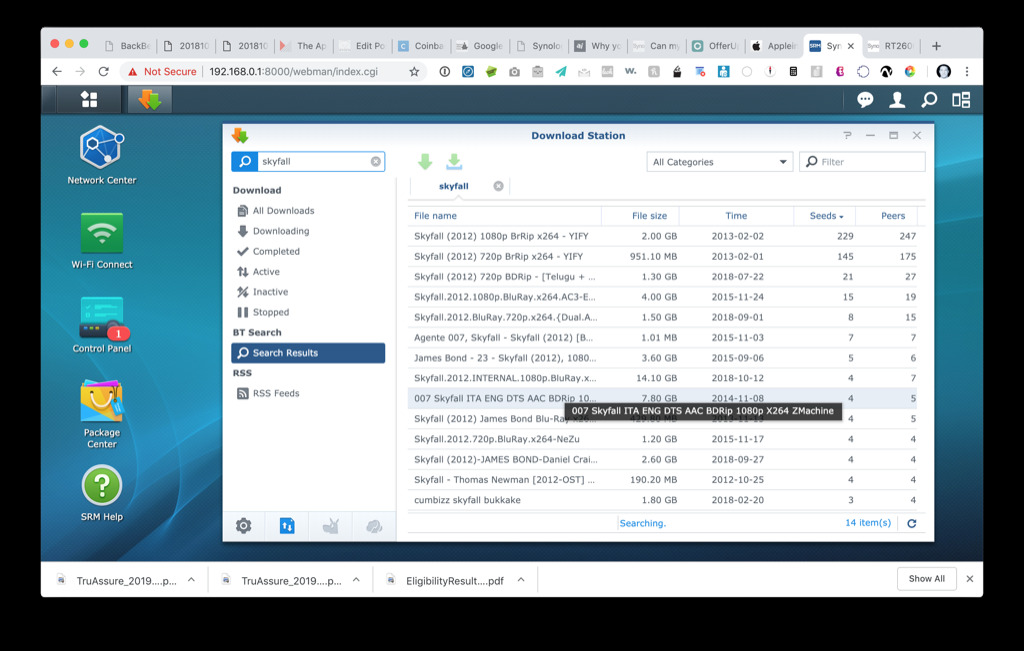Sort by File size column header
1024x651 pixels.
640,215
